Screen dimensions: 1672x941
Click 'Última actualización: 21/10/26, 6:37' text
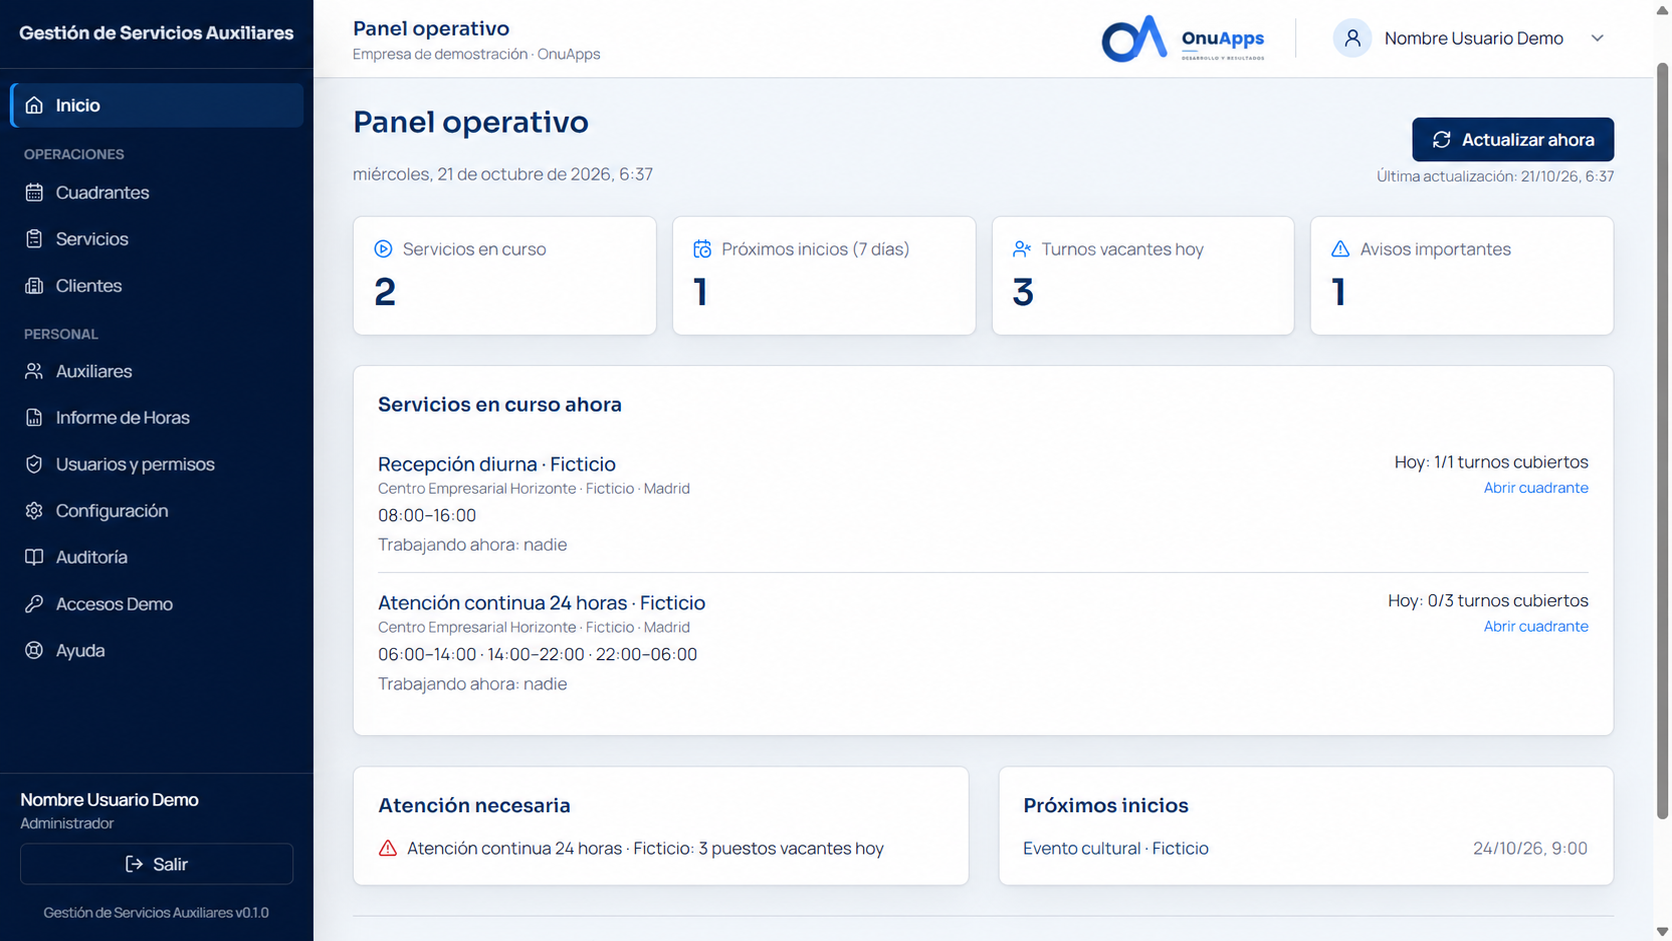[1495, 176]
